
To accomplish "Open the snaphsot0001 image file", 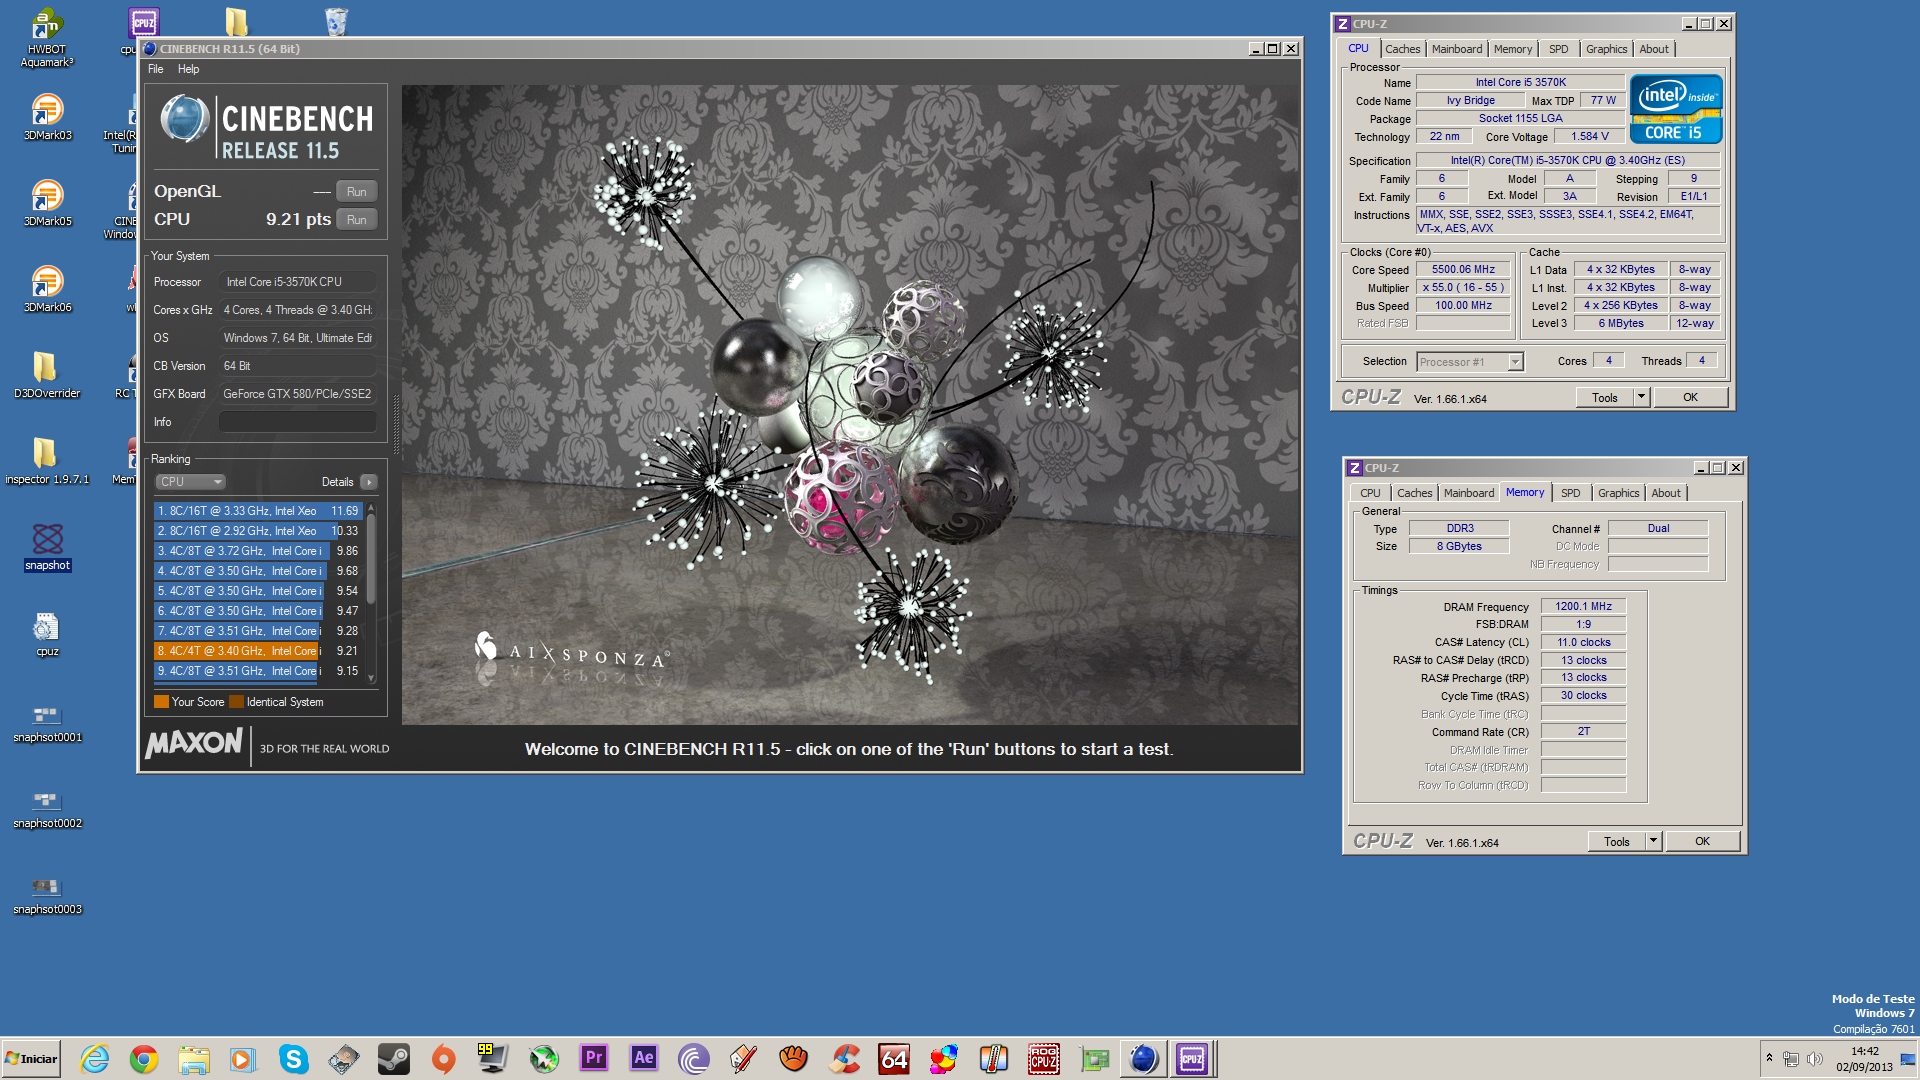I will (x=47, y=724).
